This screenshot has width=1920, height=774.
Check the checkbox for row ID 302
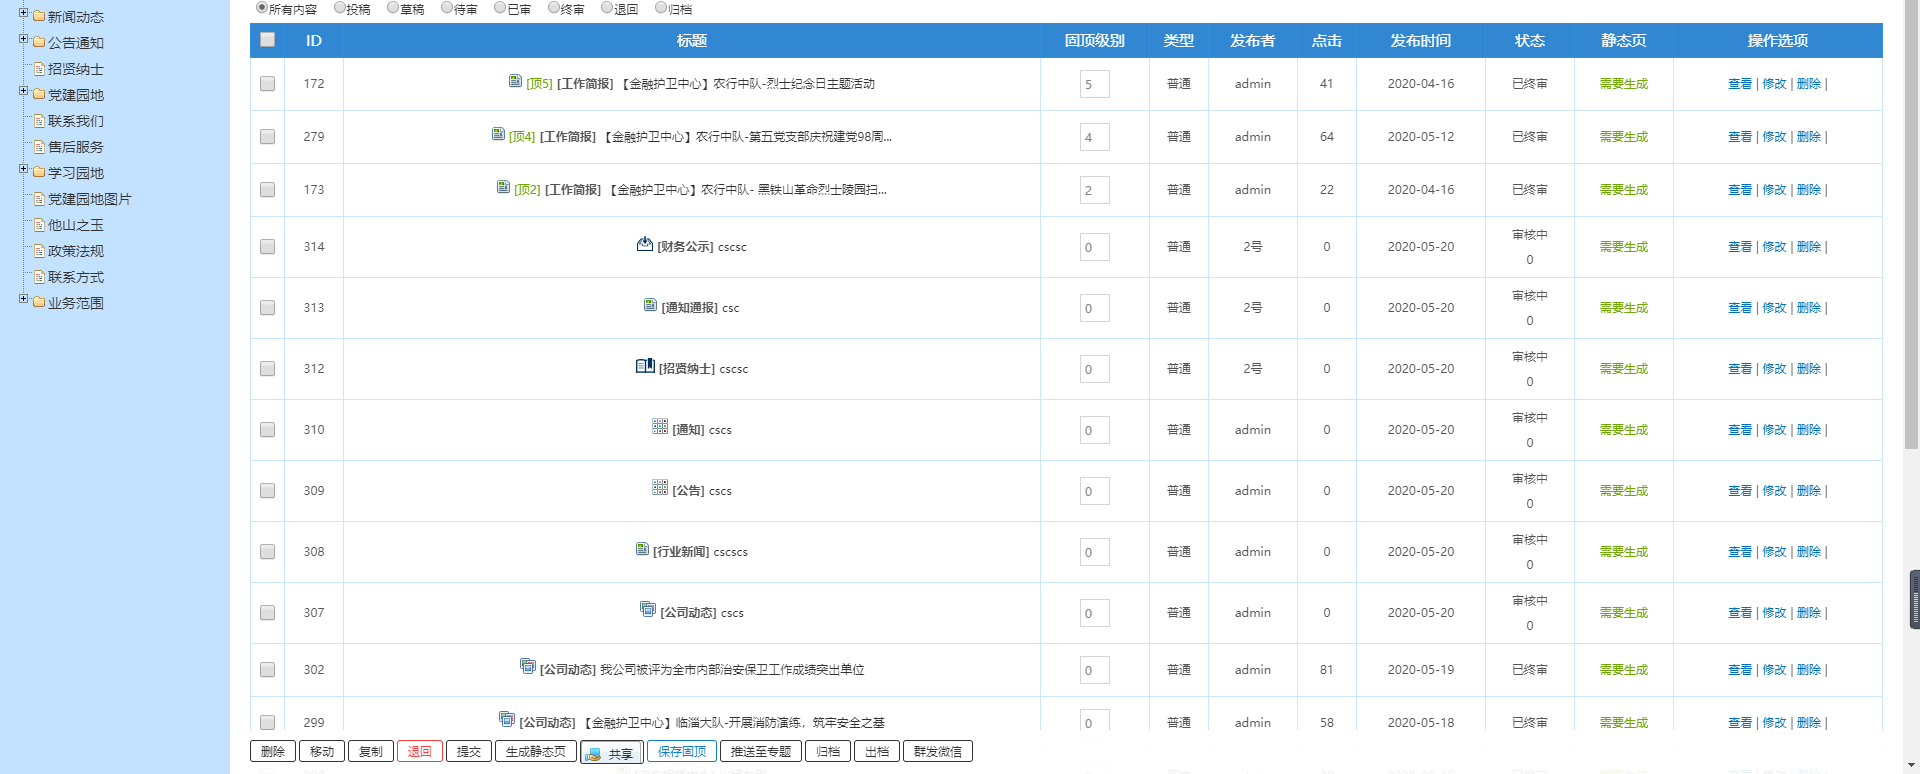pyautogui.click(x=267, y=670)
